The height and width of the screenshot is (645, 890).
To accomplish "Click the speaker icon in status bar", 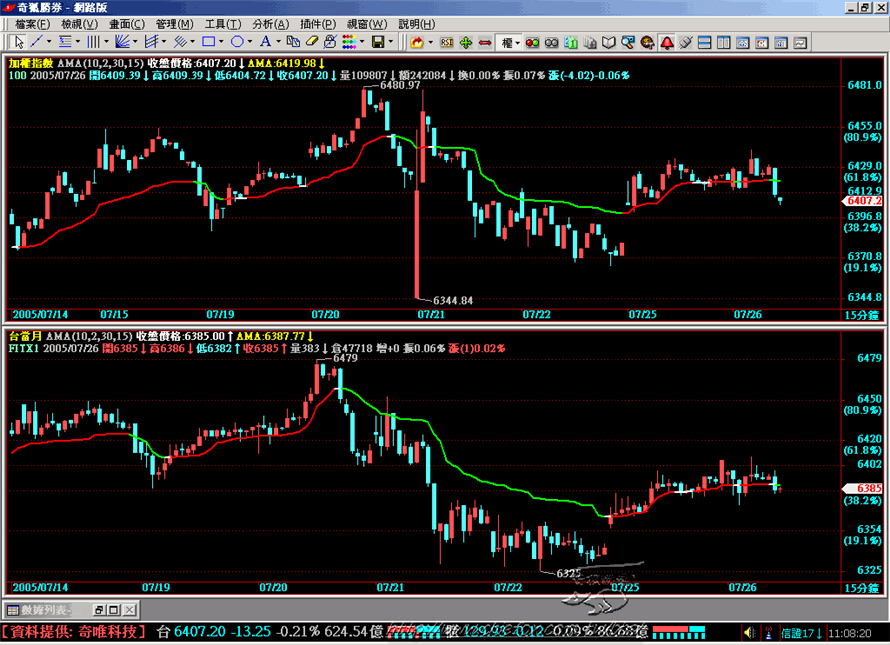I will tap(747, 633).
